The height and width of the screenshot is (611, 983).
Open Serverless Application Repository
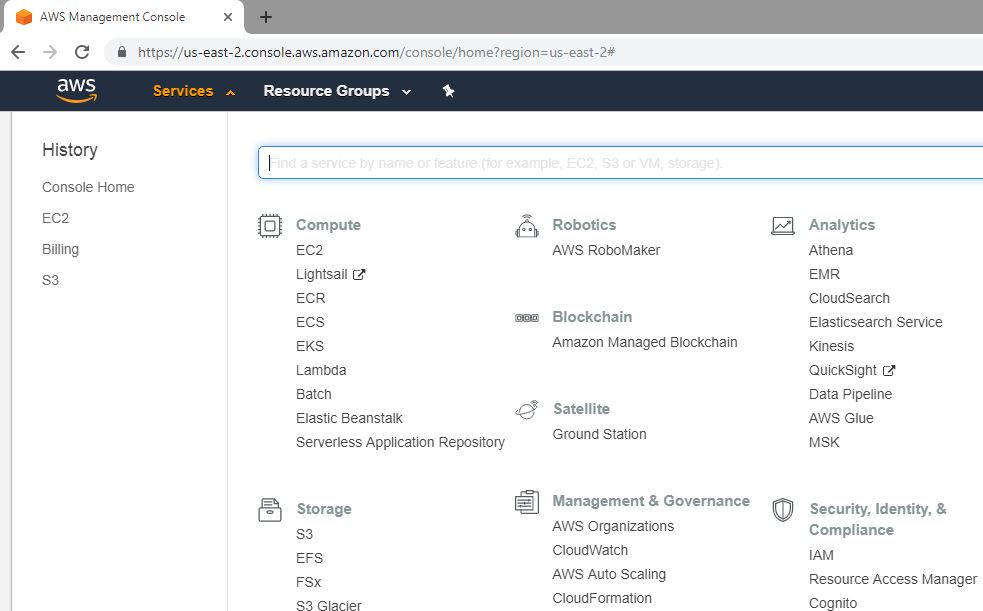point(400,442)
